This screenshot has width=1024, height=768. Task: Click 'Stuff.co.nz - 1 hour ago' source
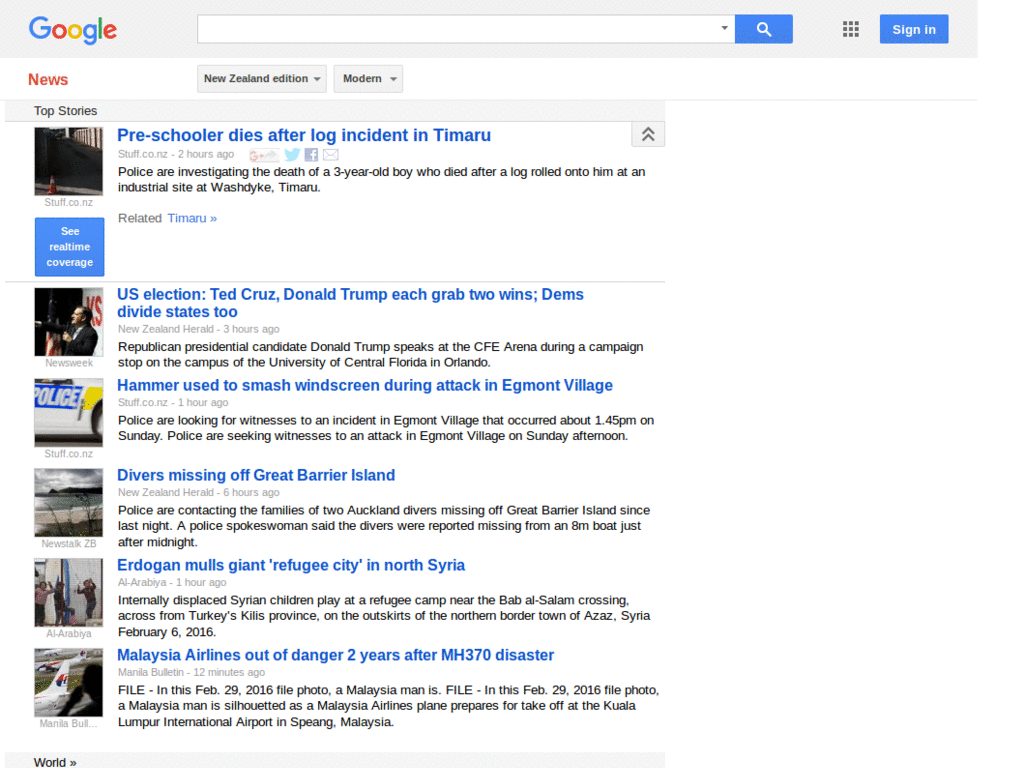click(x=173, y=402)
